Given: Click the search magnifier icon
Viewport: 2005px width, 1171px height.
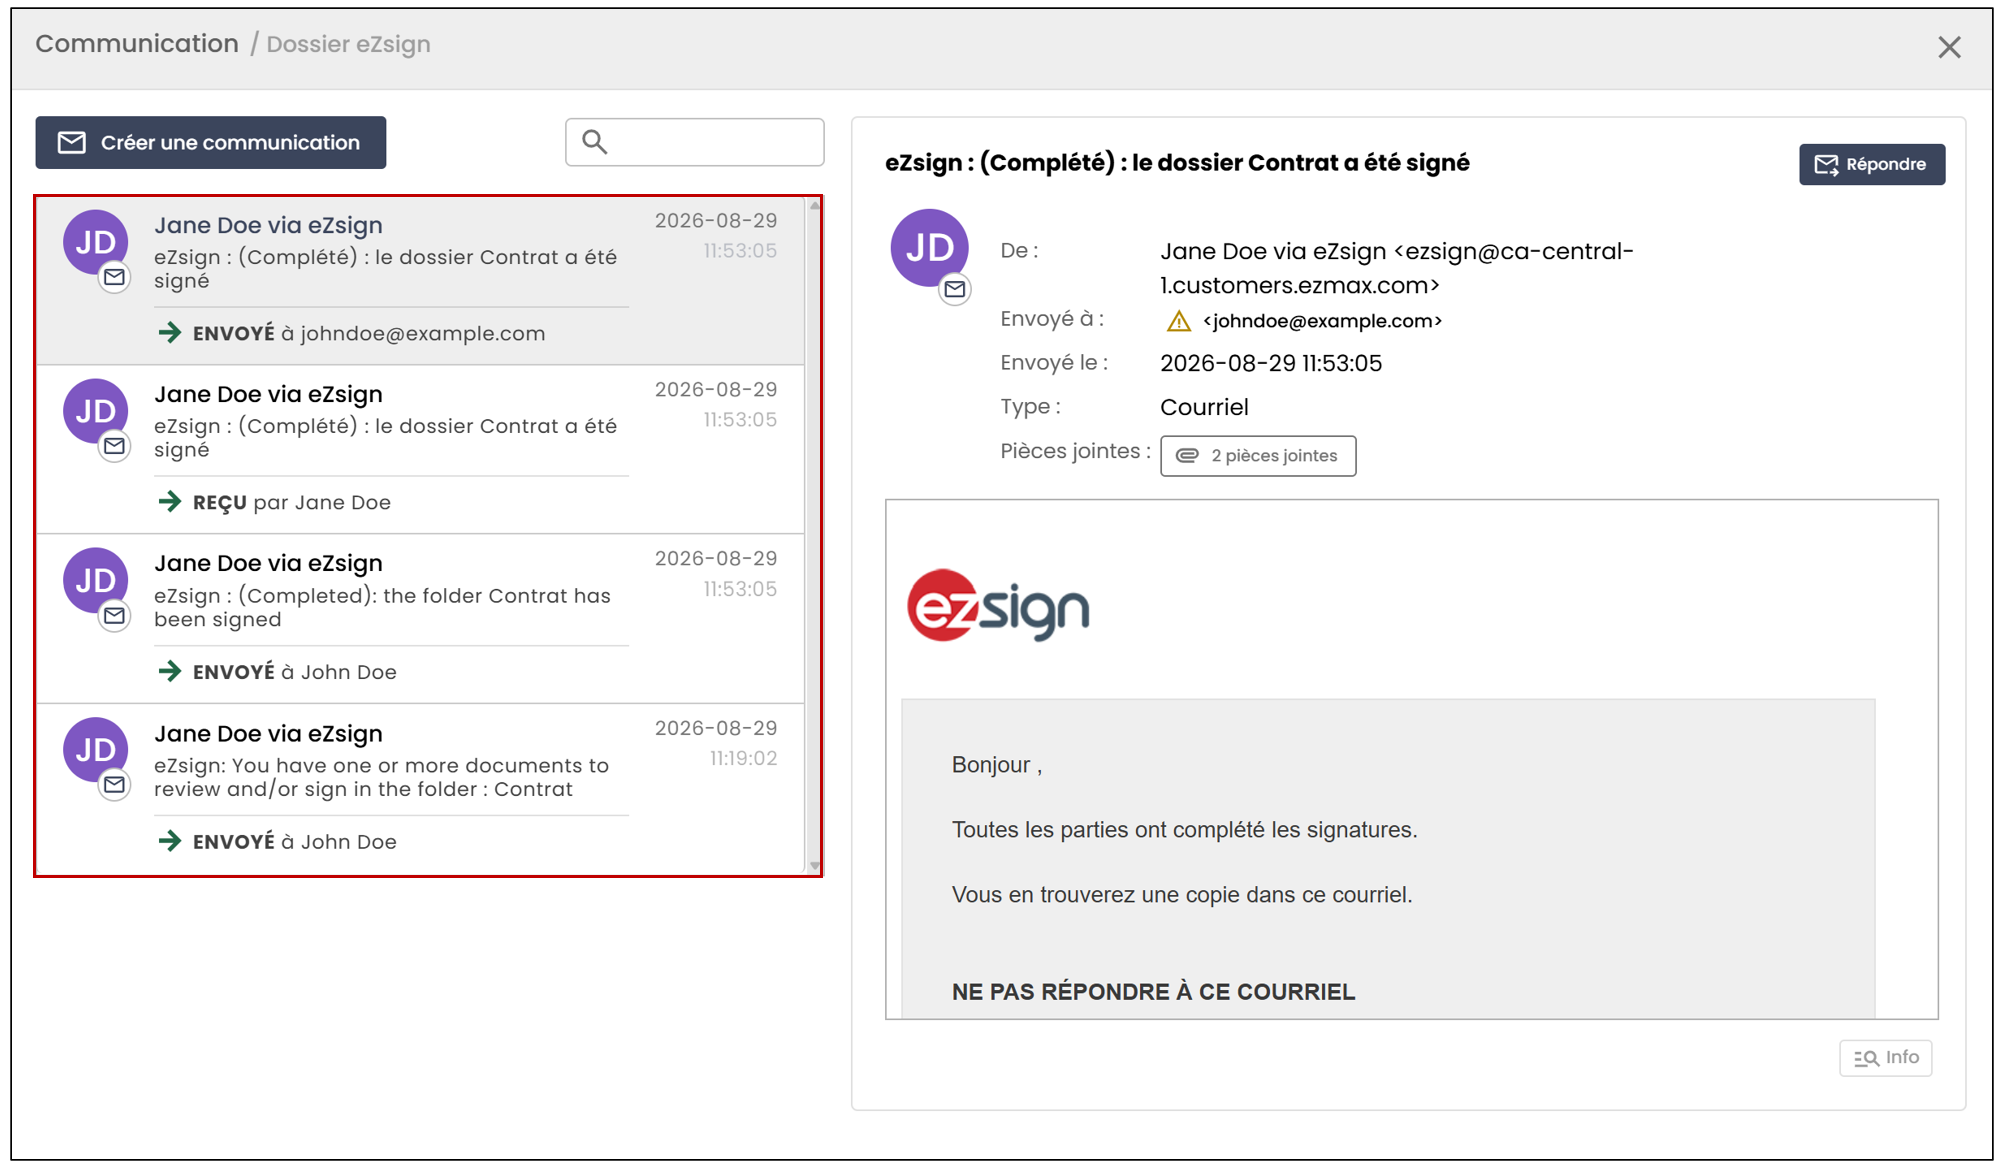Looking at the screenshot, I should coord(594,142).
